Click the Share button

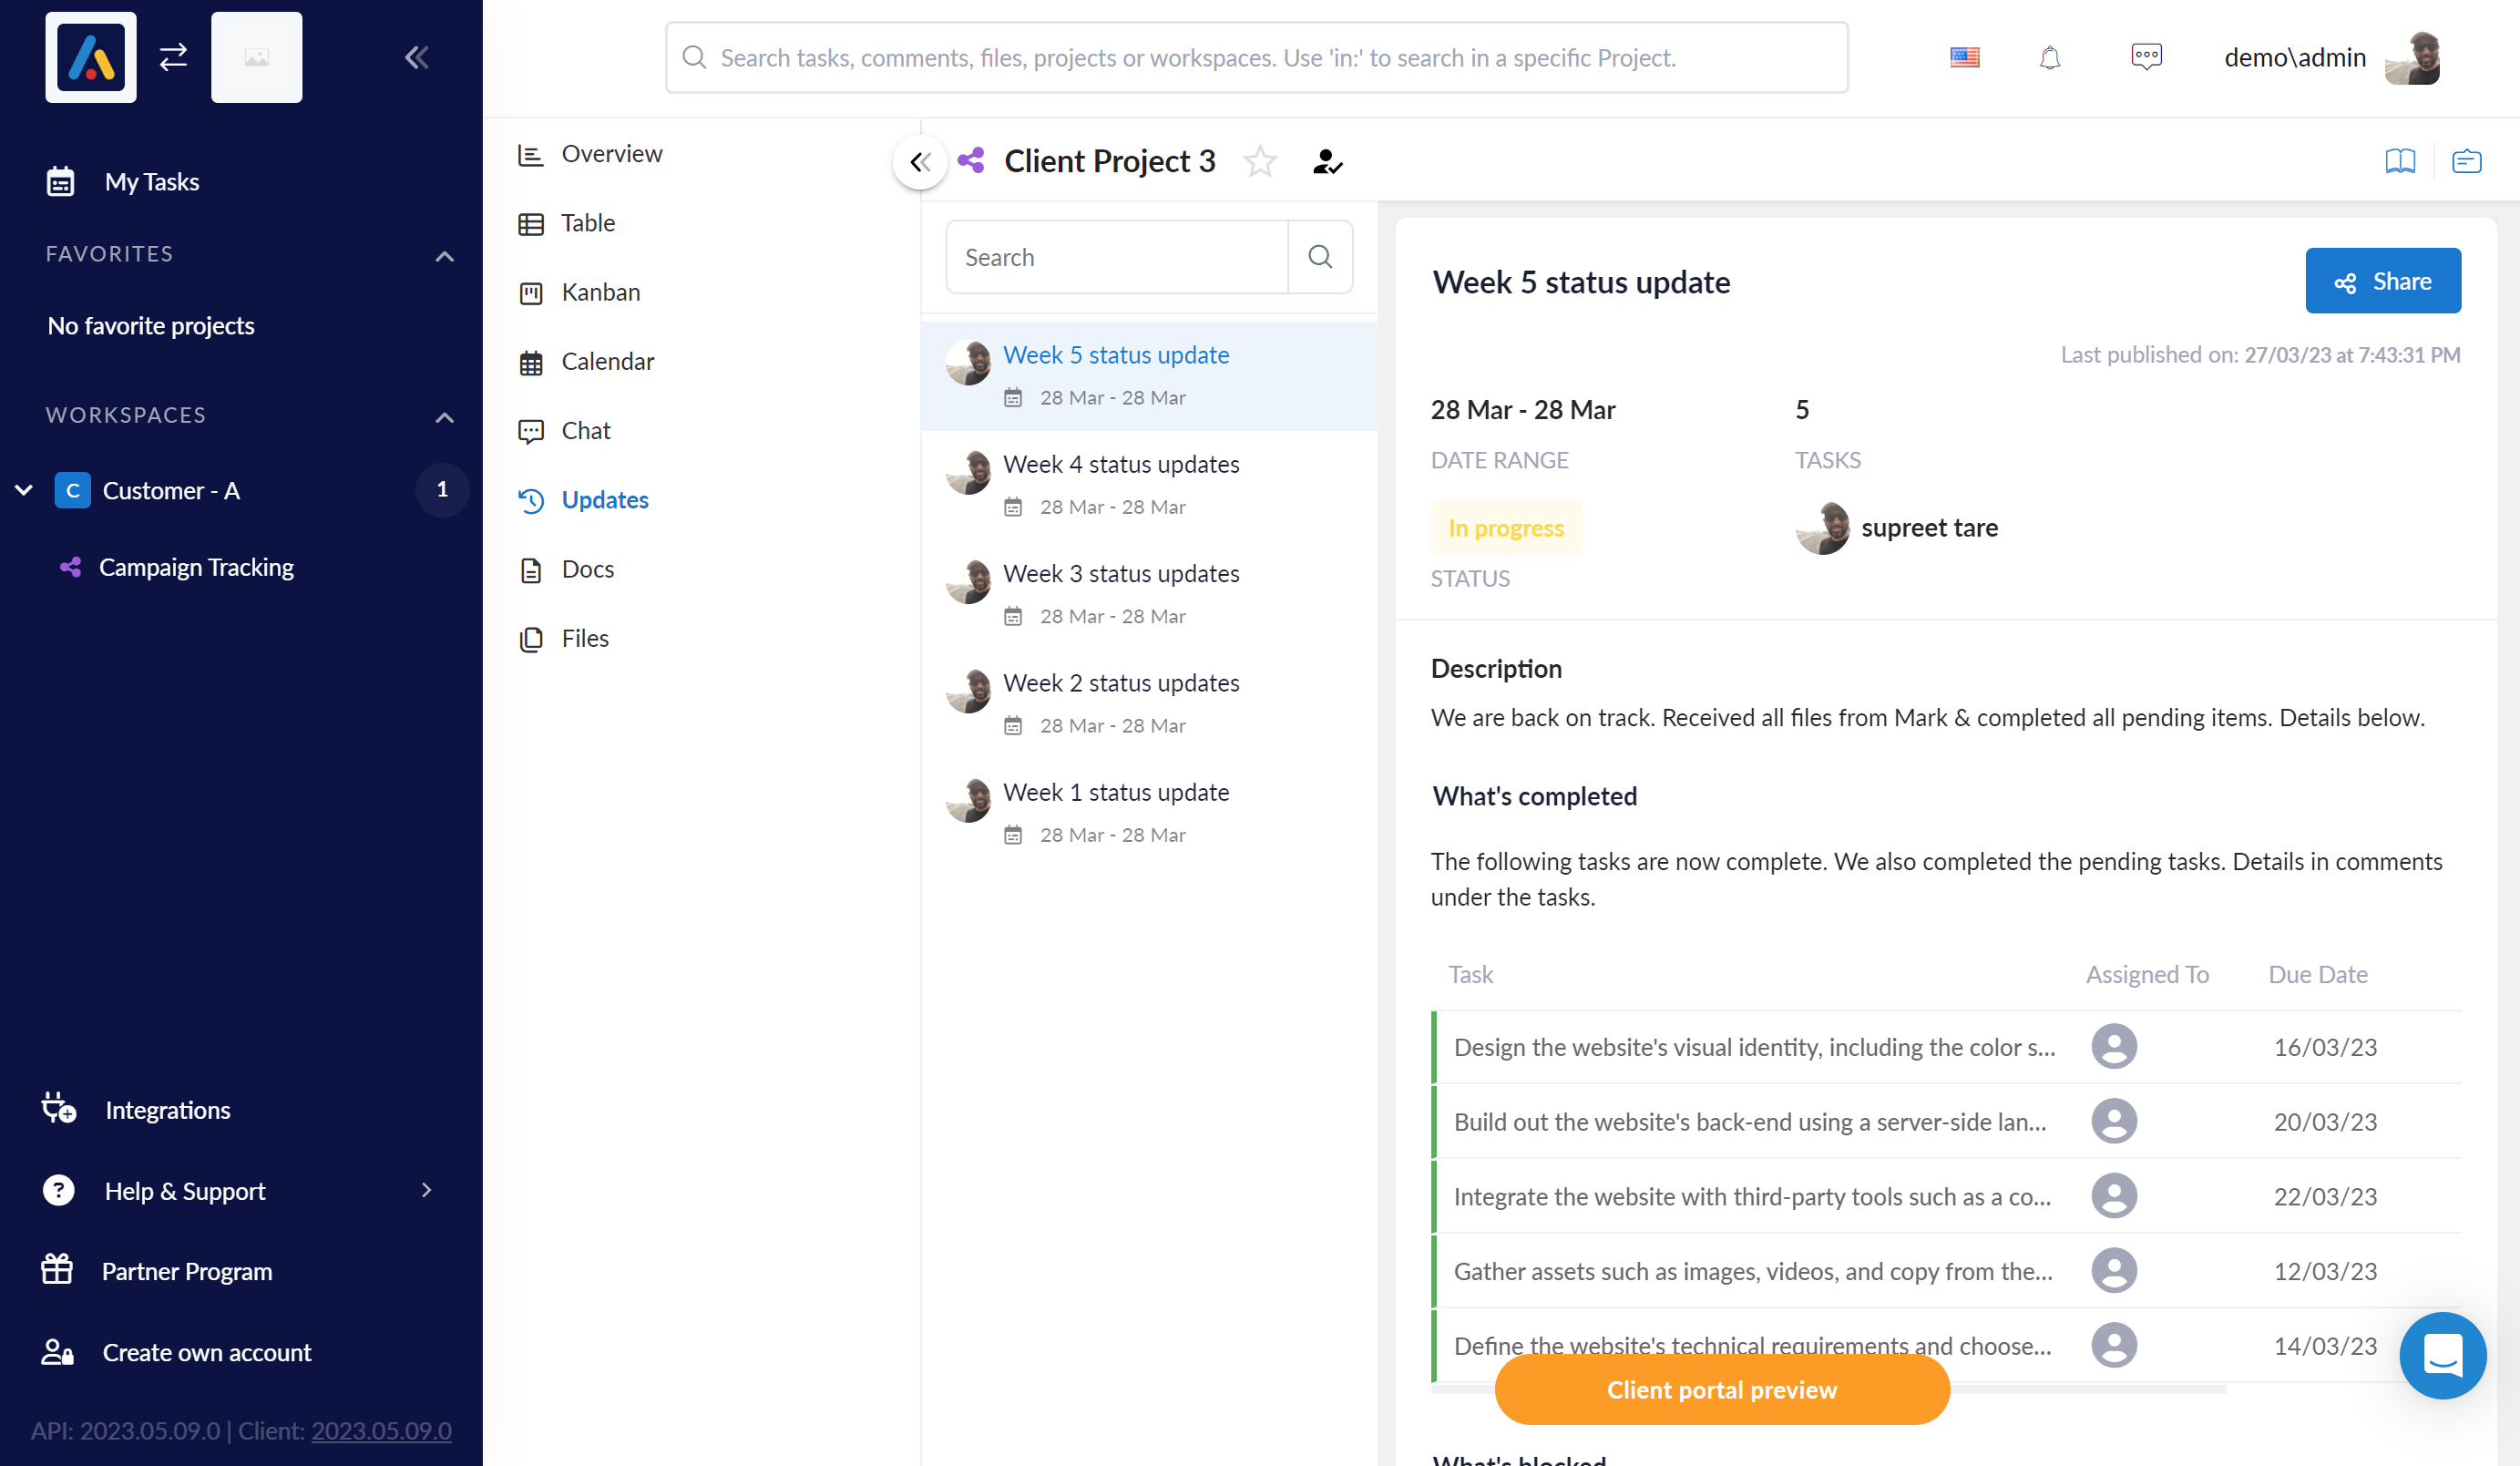point(2383,281)
